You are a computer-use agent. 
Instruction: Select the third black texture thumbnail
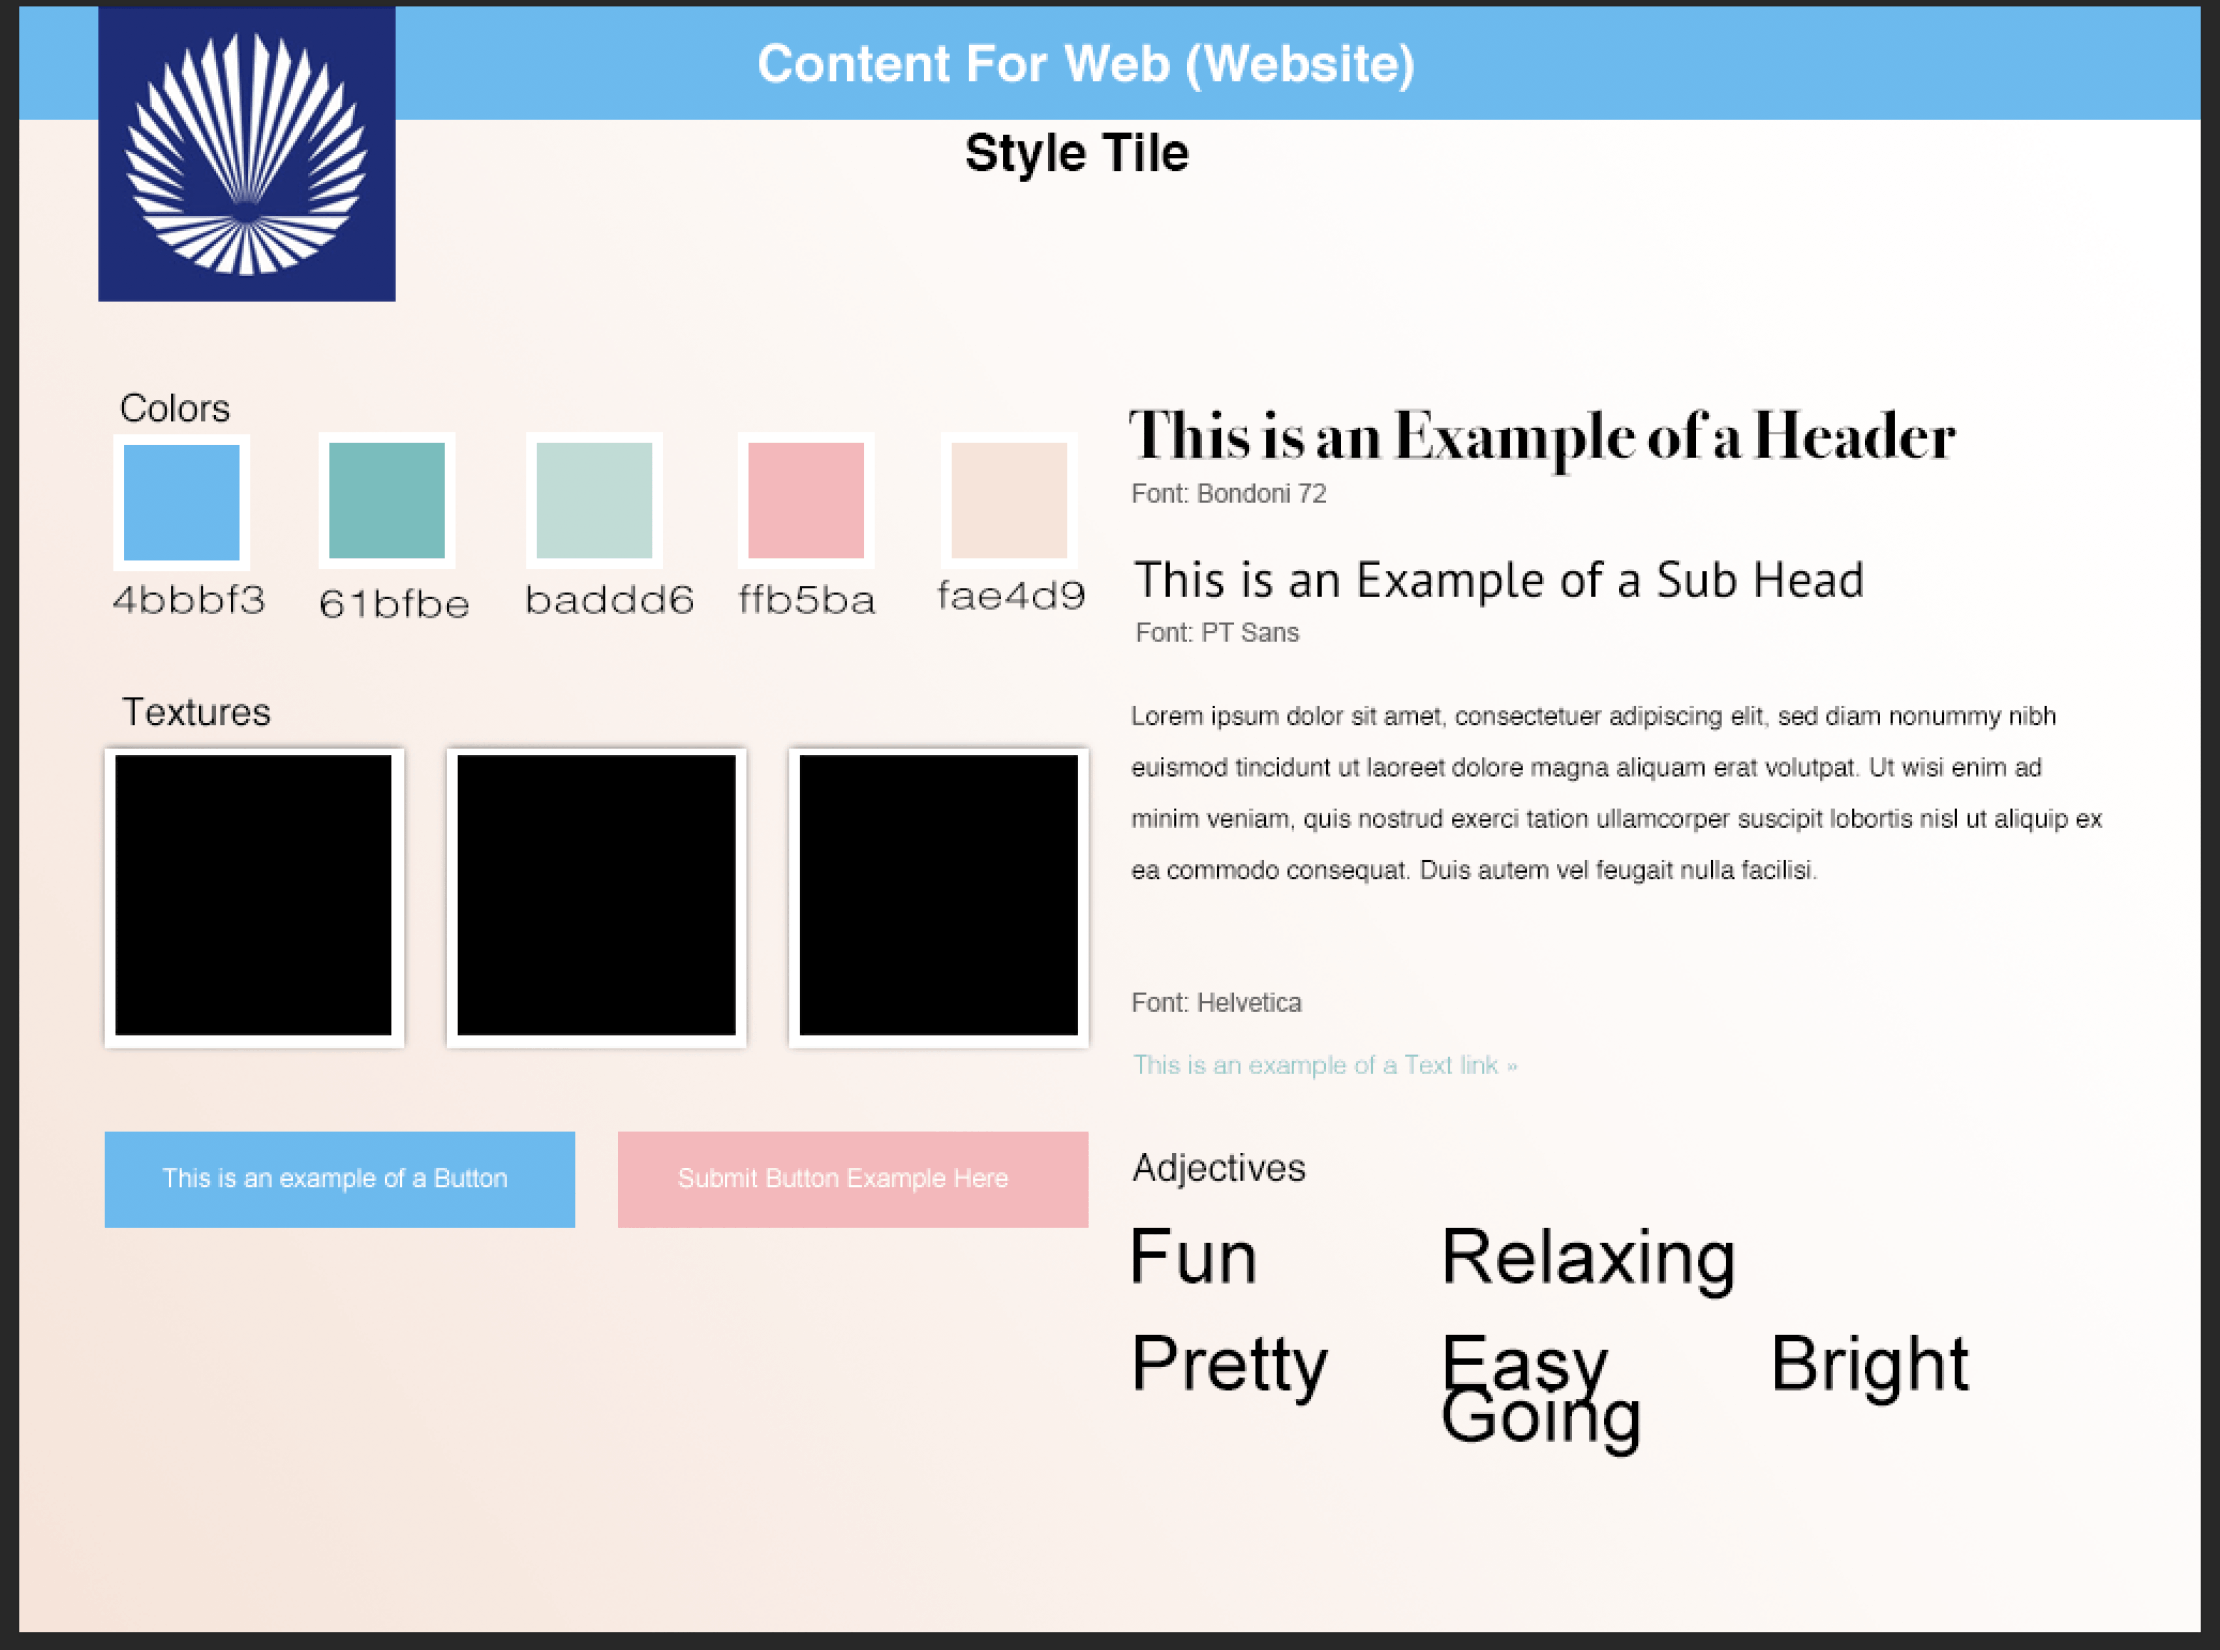coord(938,897)
